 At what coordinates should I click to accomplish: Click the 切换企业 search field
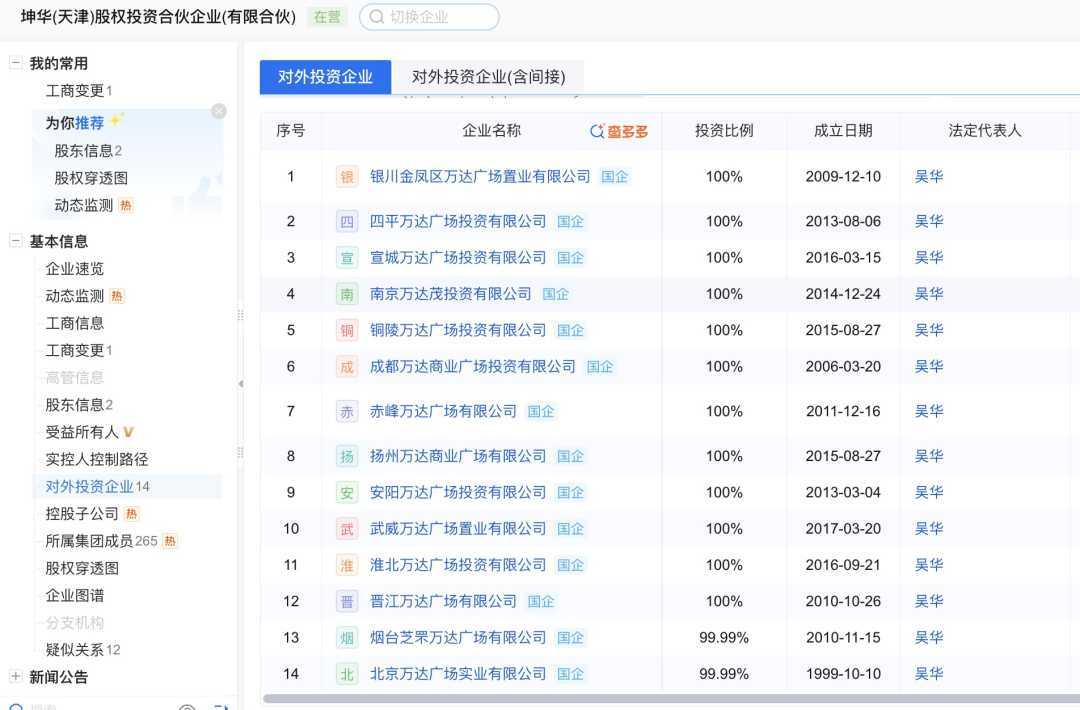point(430,17)
